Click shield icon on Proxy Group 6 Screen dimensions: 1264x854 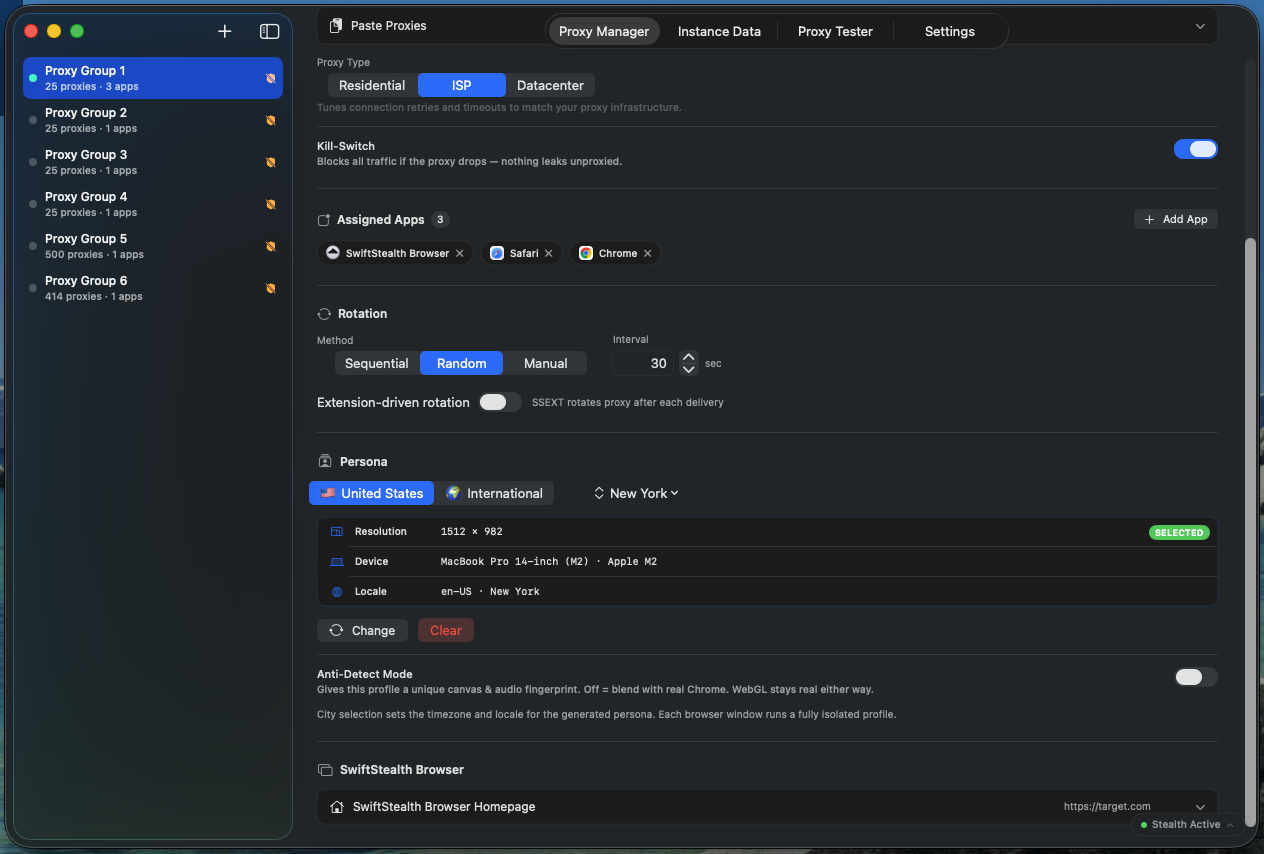[x=270, y=288]
